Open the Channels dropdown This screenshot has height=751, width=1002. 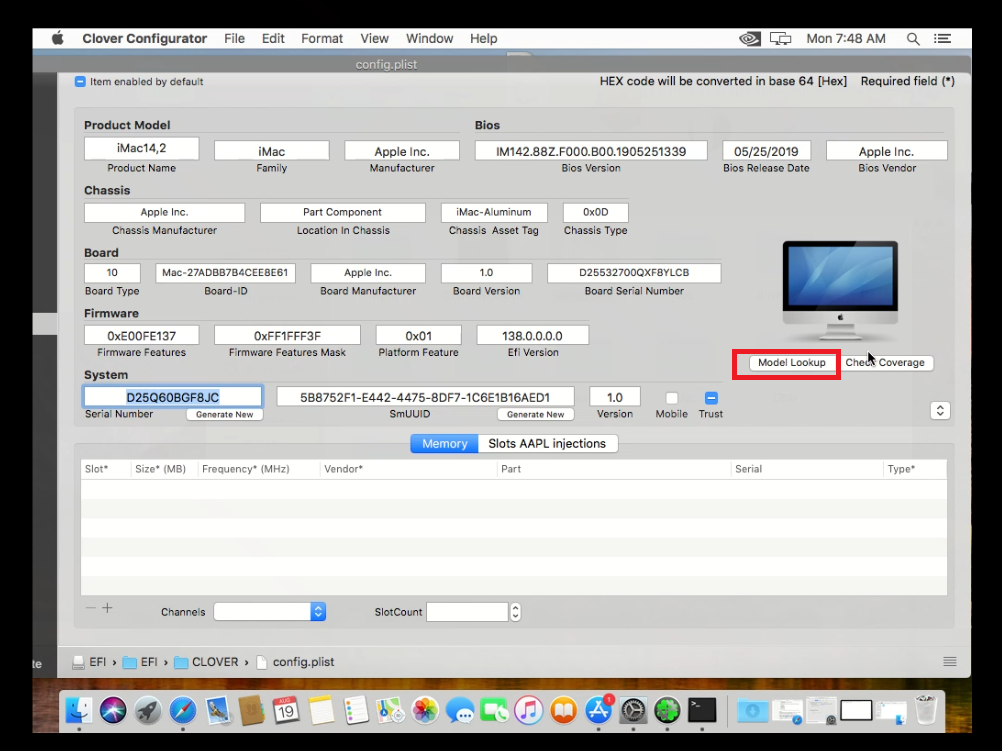[270, 612]
